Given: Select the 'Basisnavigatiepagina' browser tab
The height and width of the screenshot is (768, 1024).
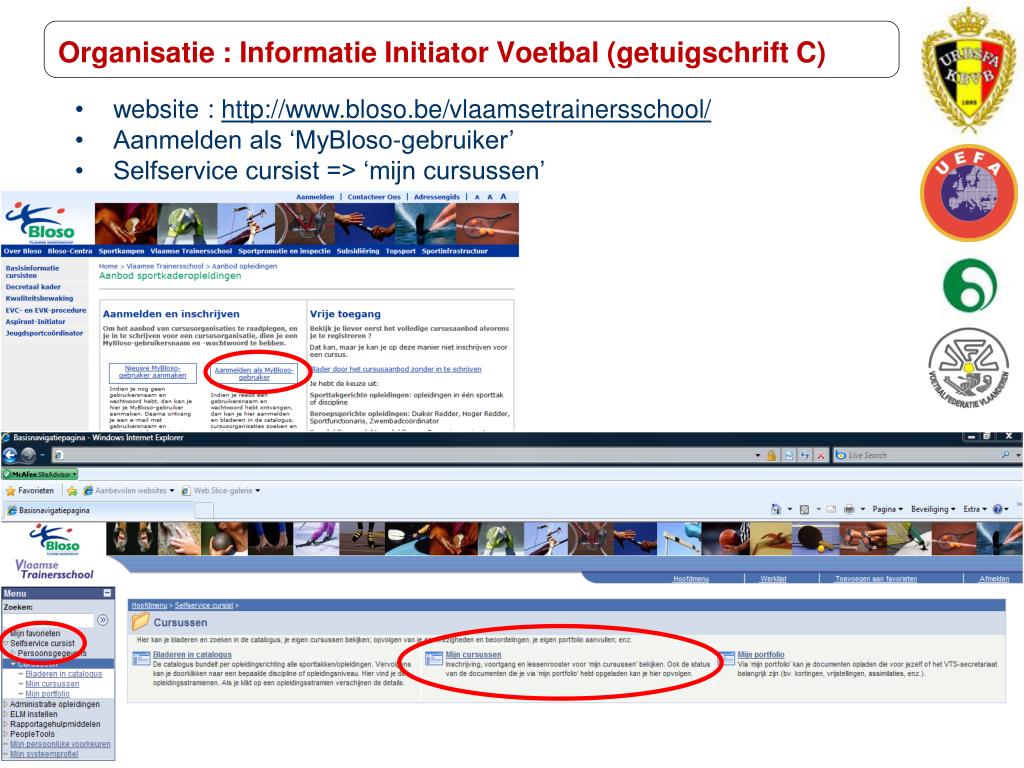Looking at the screenshot, I should [98, 510].
